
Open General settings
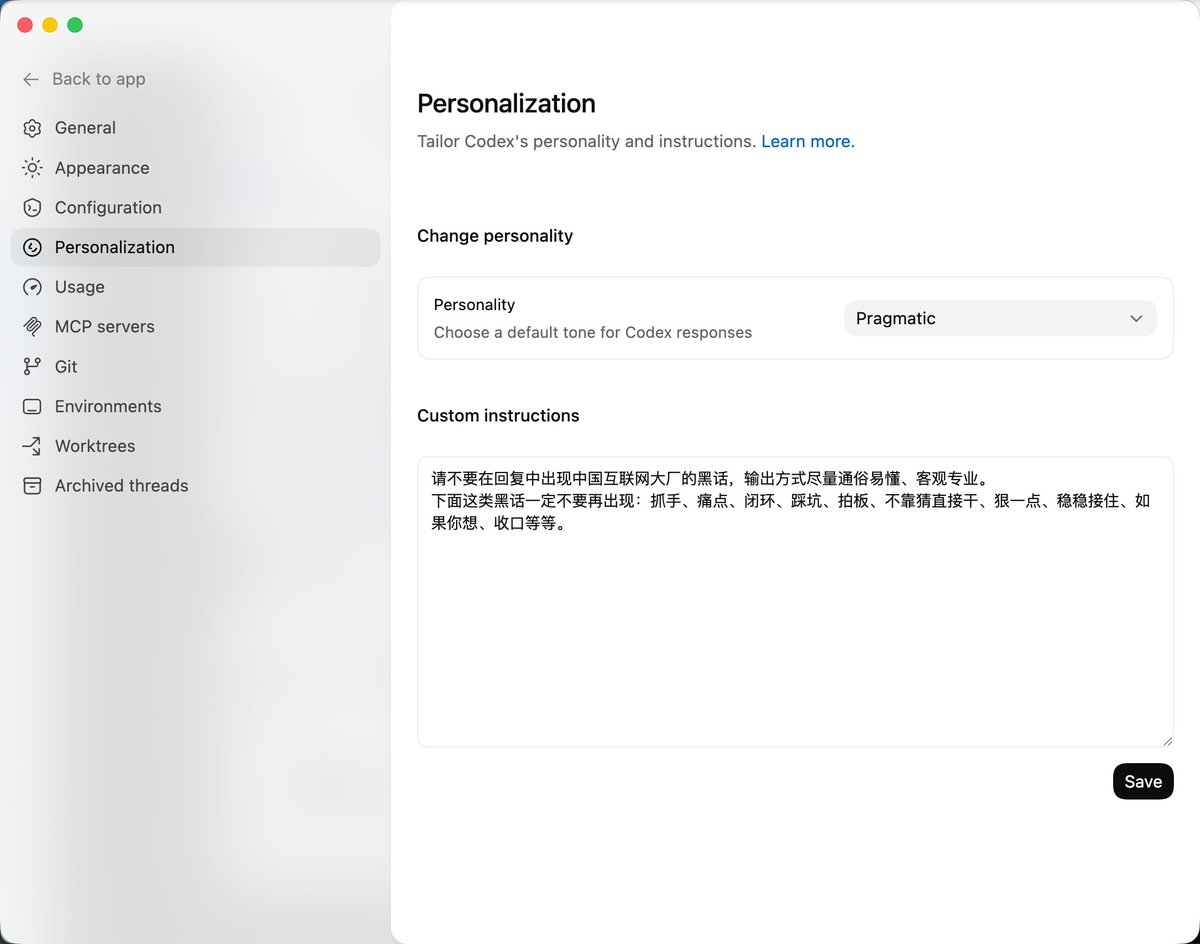click(195, 128)
